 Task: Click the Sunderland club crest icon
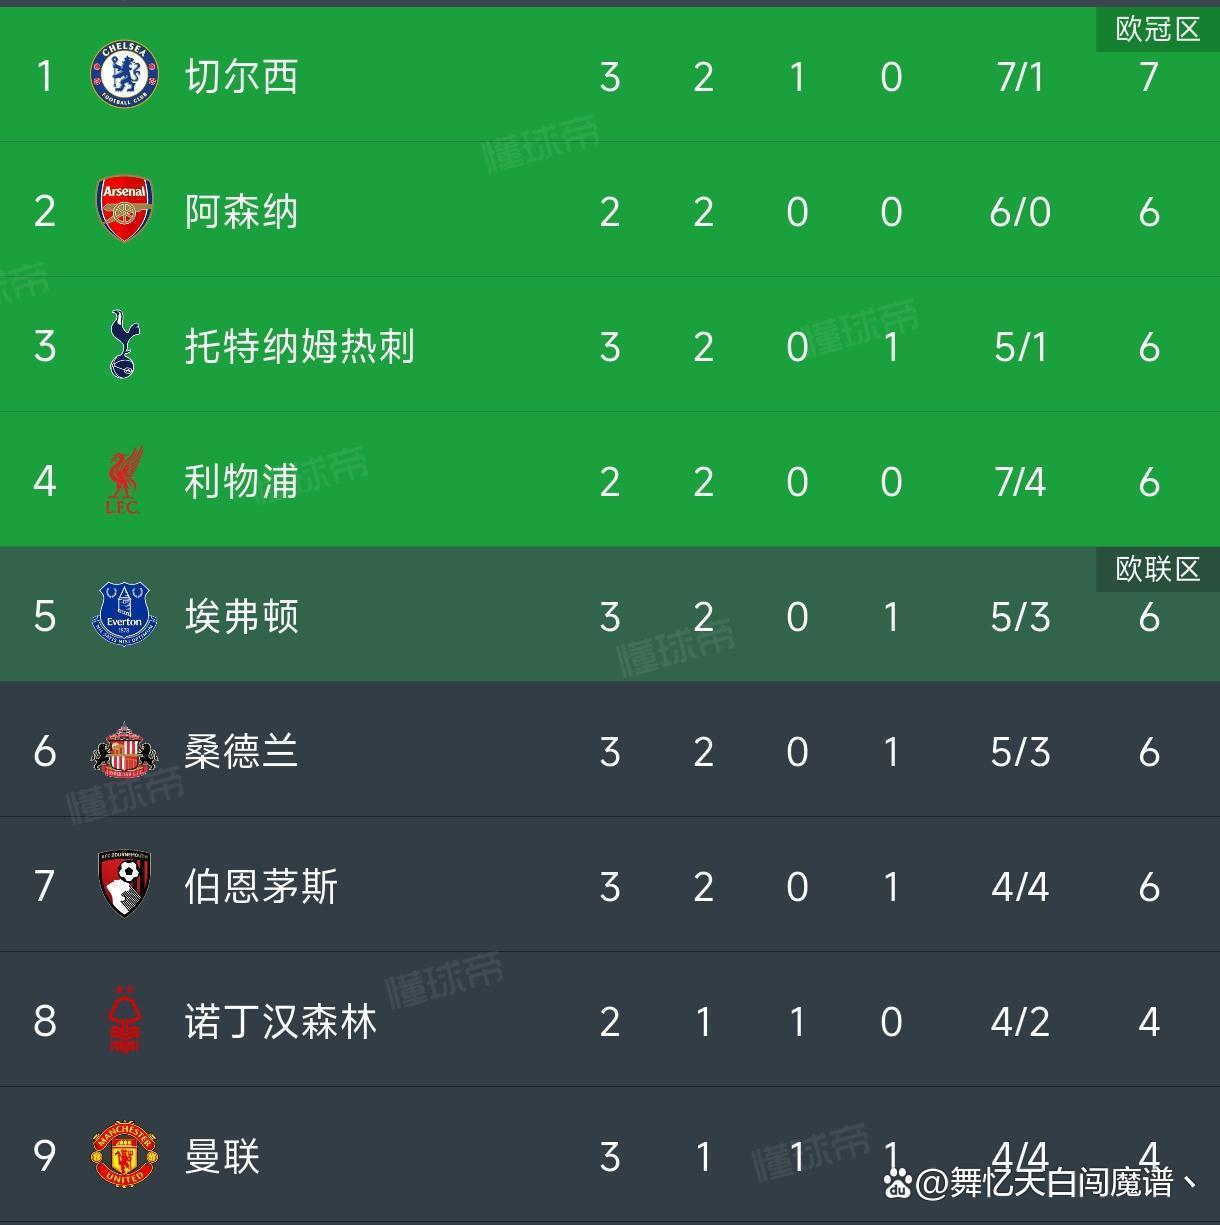coord(124,751)
